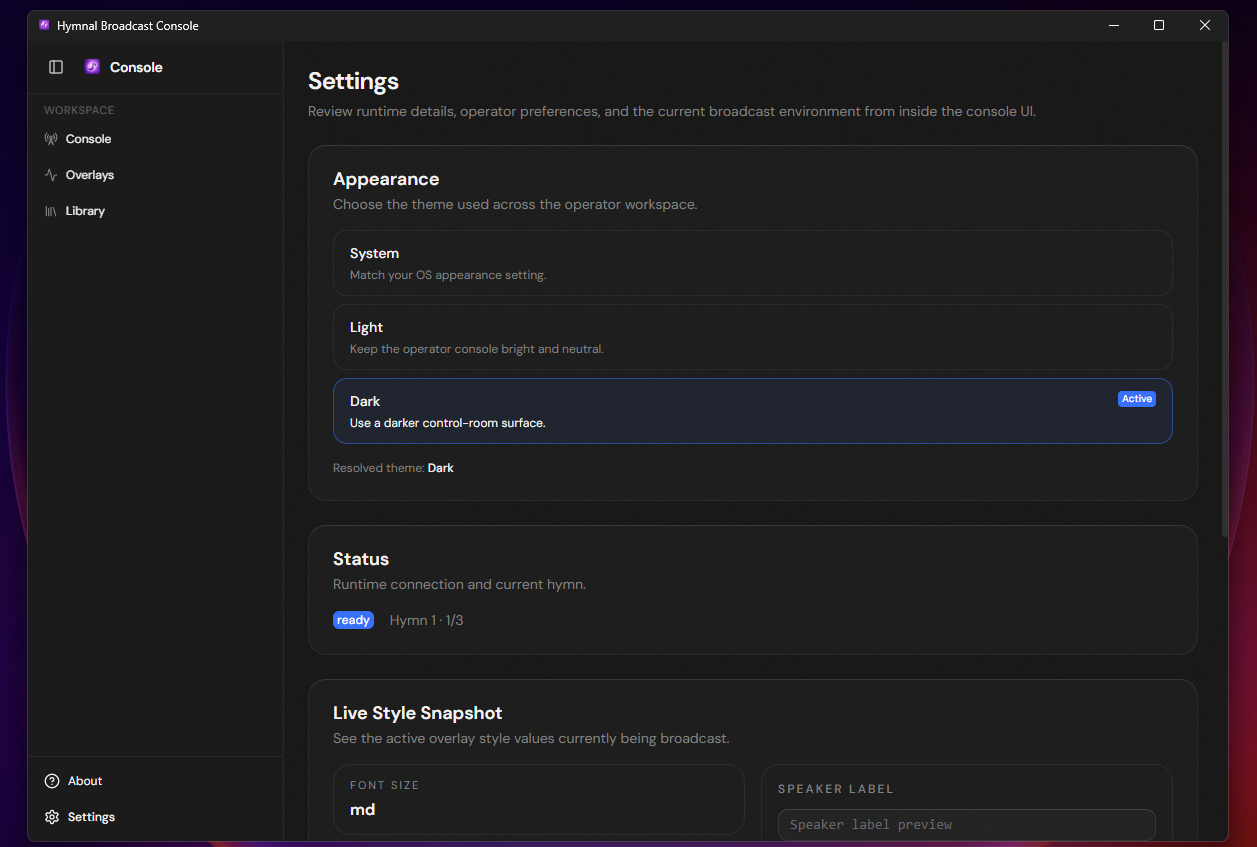The image size is (1257, 847).
Task: Click the Status section heading
Action: [361, 559]
